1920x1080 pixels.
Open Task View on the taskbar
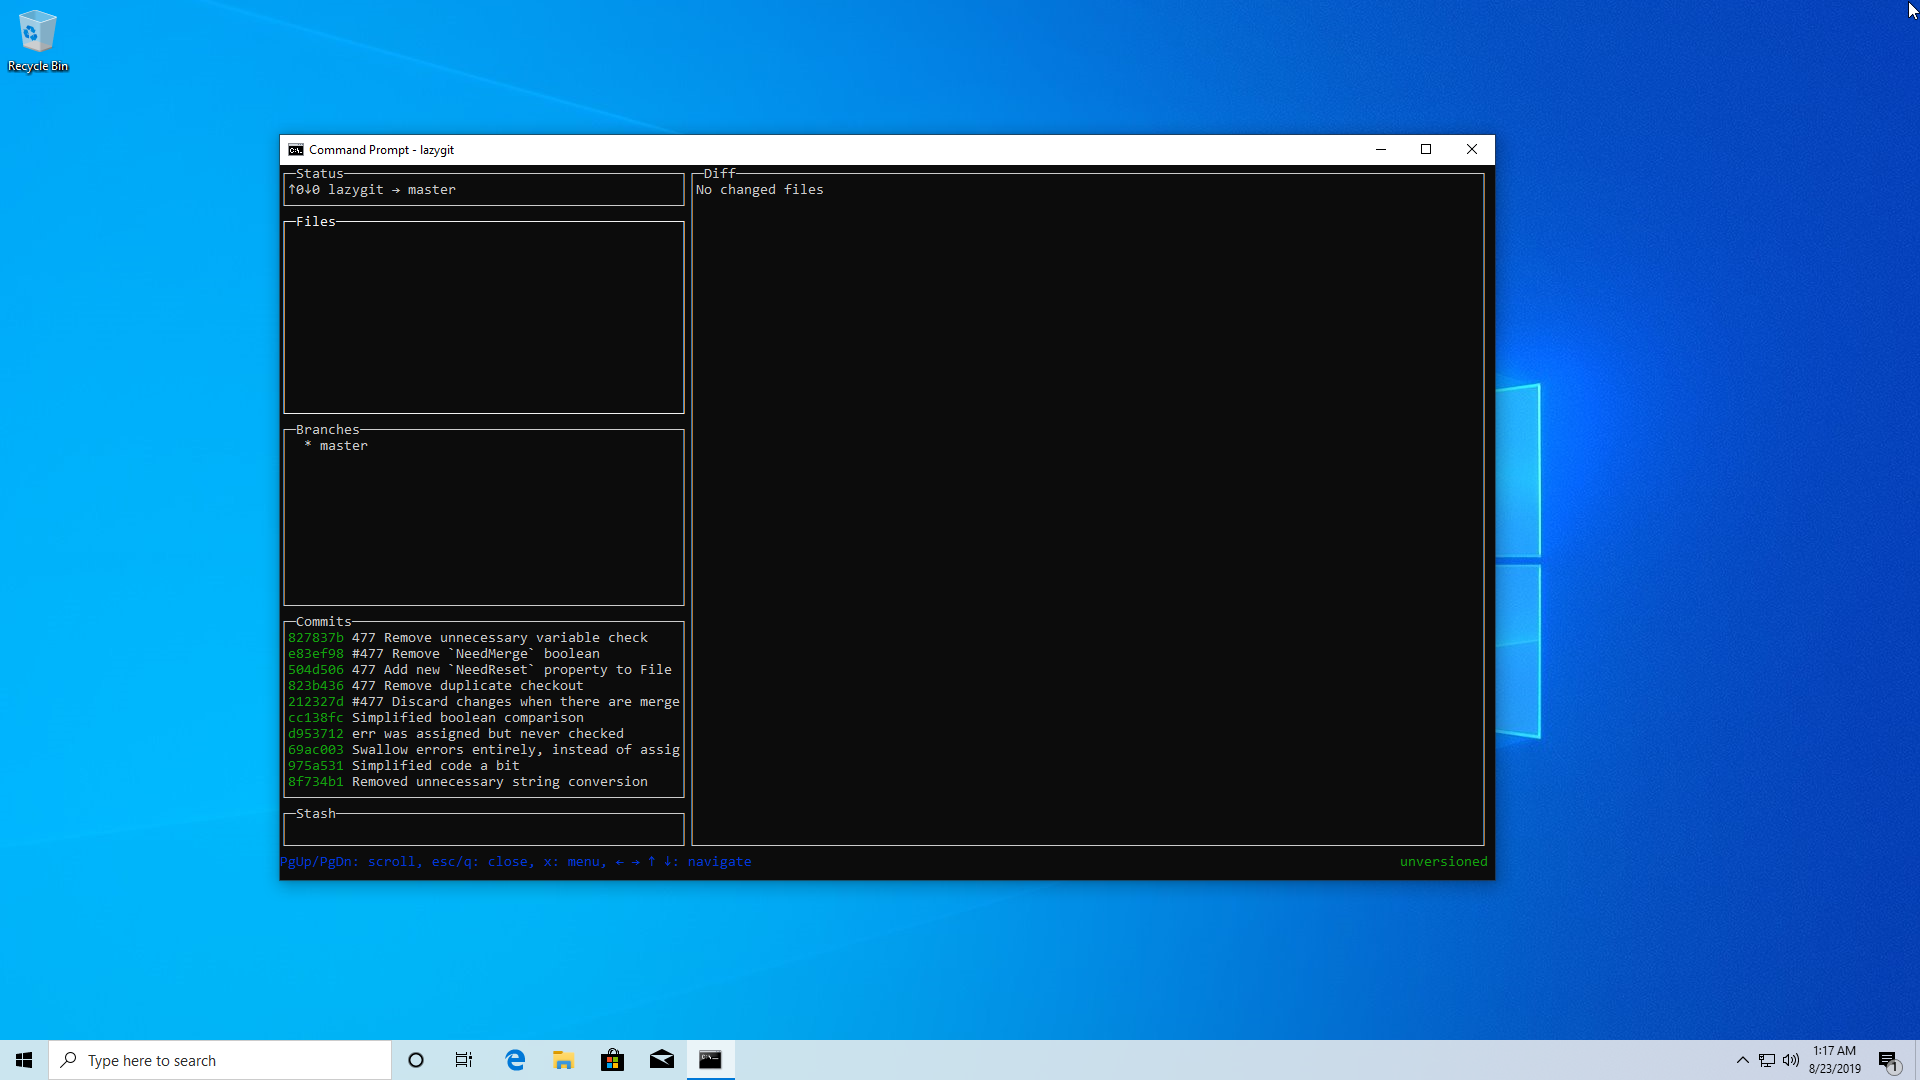[x=464, y=1060]
